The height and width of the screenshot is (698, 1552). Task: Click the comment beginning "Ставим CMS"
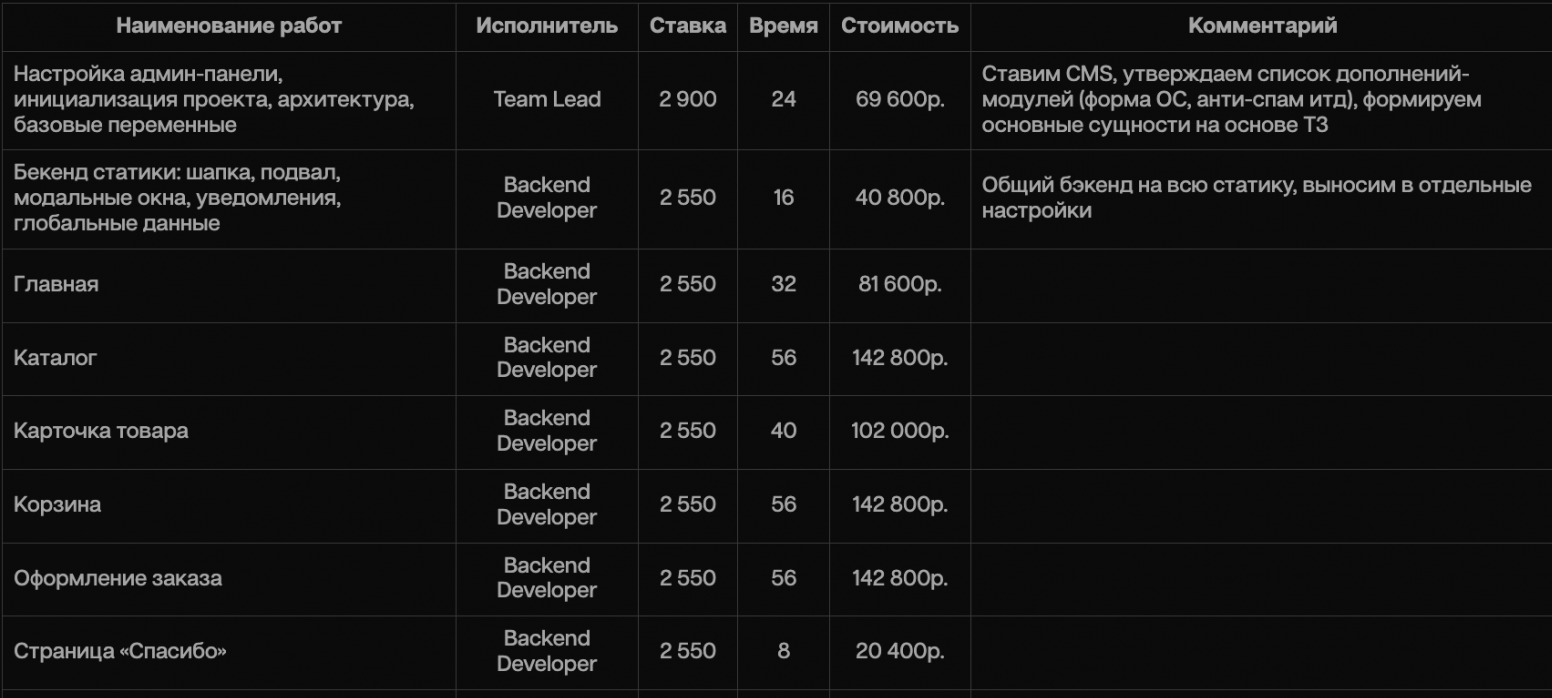(x=1231, y=100)
